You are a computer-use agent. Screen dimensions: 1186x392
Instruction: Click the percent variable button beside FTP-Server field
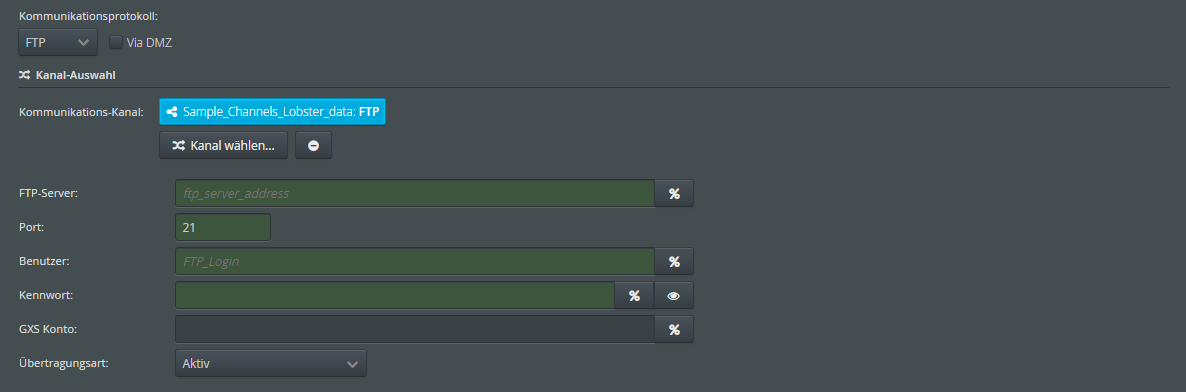[674, 193]
